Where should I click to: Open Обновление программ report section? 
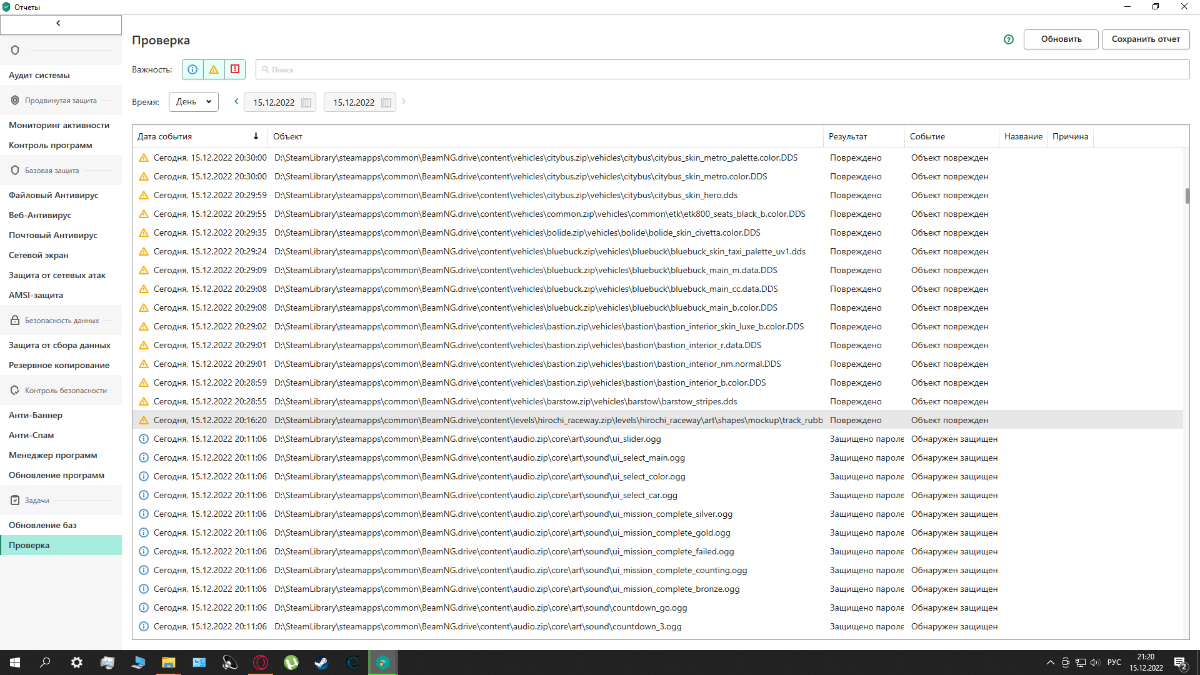(61, 475)
